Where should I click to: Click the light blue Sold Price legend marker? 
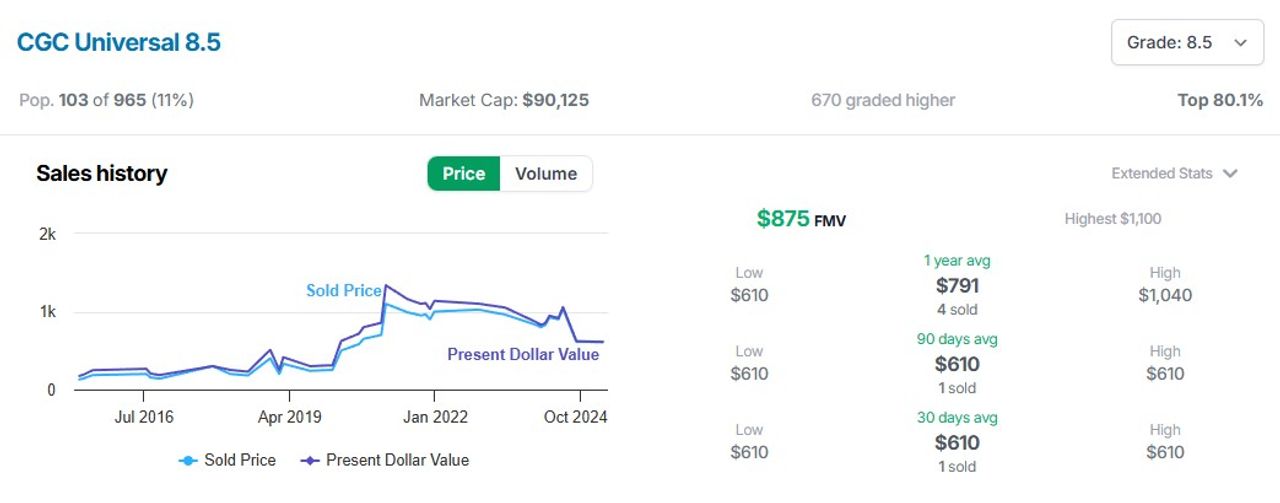188,460
